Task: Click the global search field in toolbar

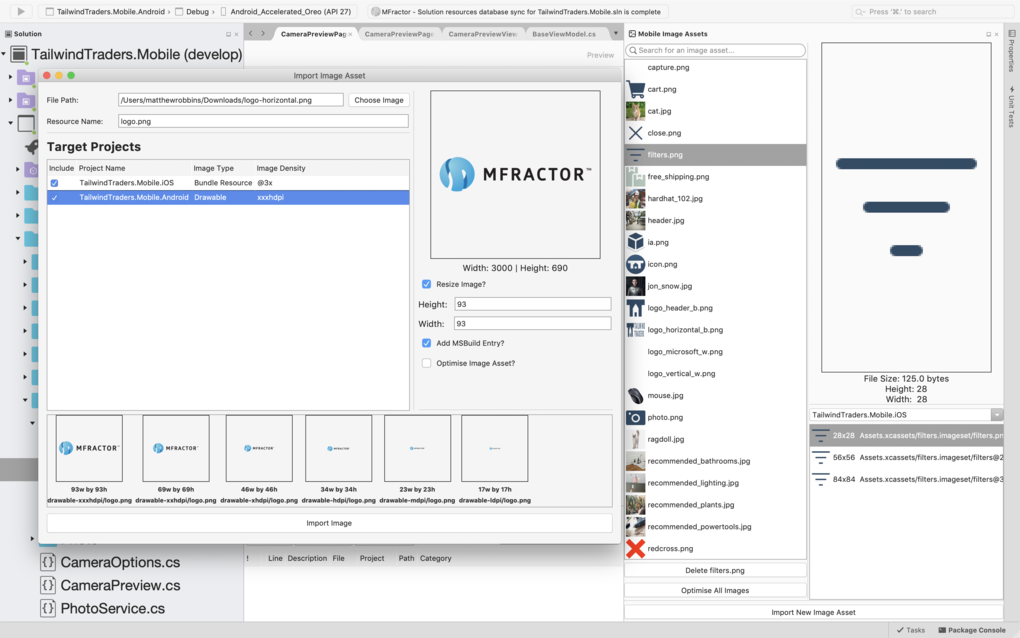Action: (932, 12)
